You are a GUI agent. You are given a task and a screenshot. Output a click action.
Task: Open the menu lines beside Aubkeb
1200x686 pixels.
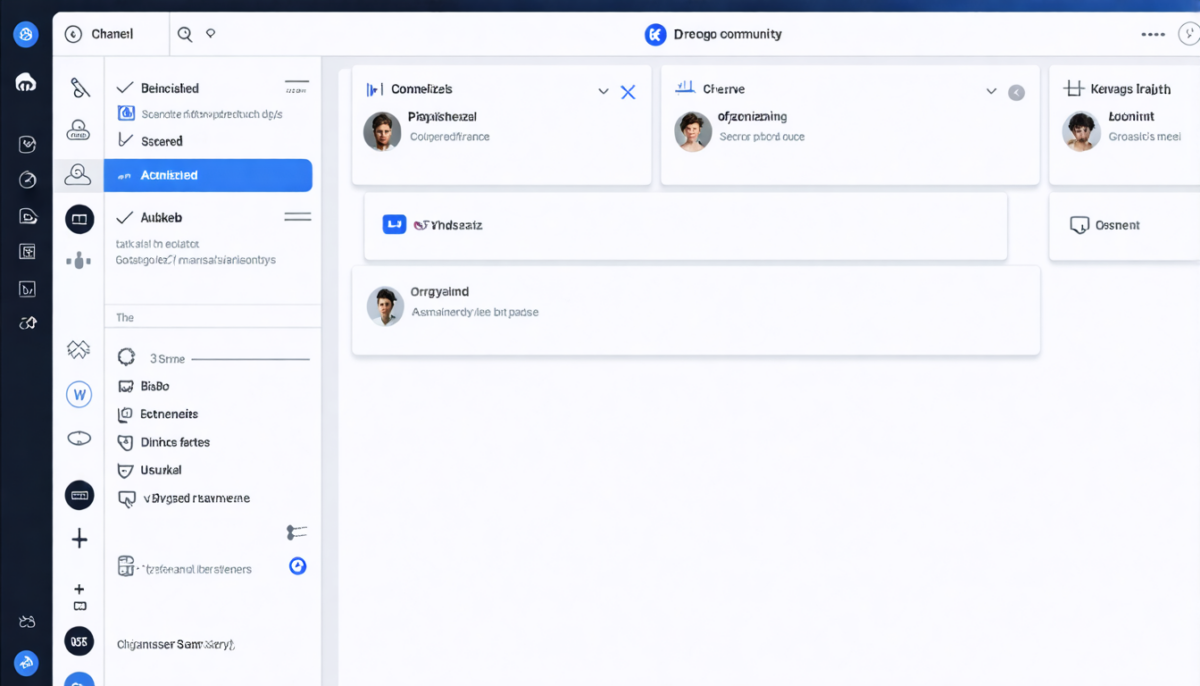(x=297, y=216)
